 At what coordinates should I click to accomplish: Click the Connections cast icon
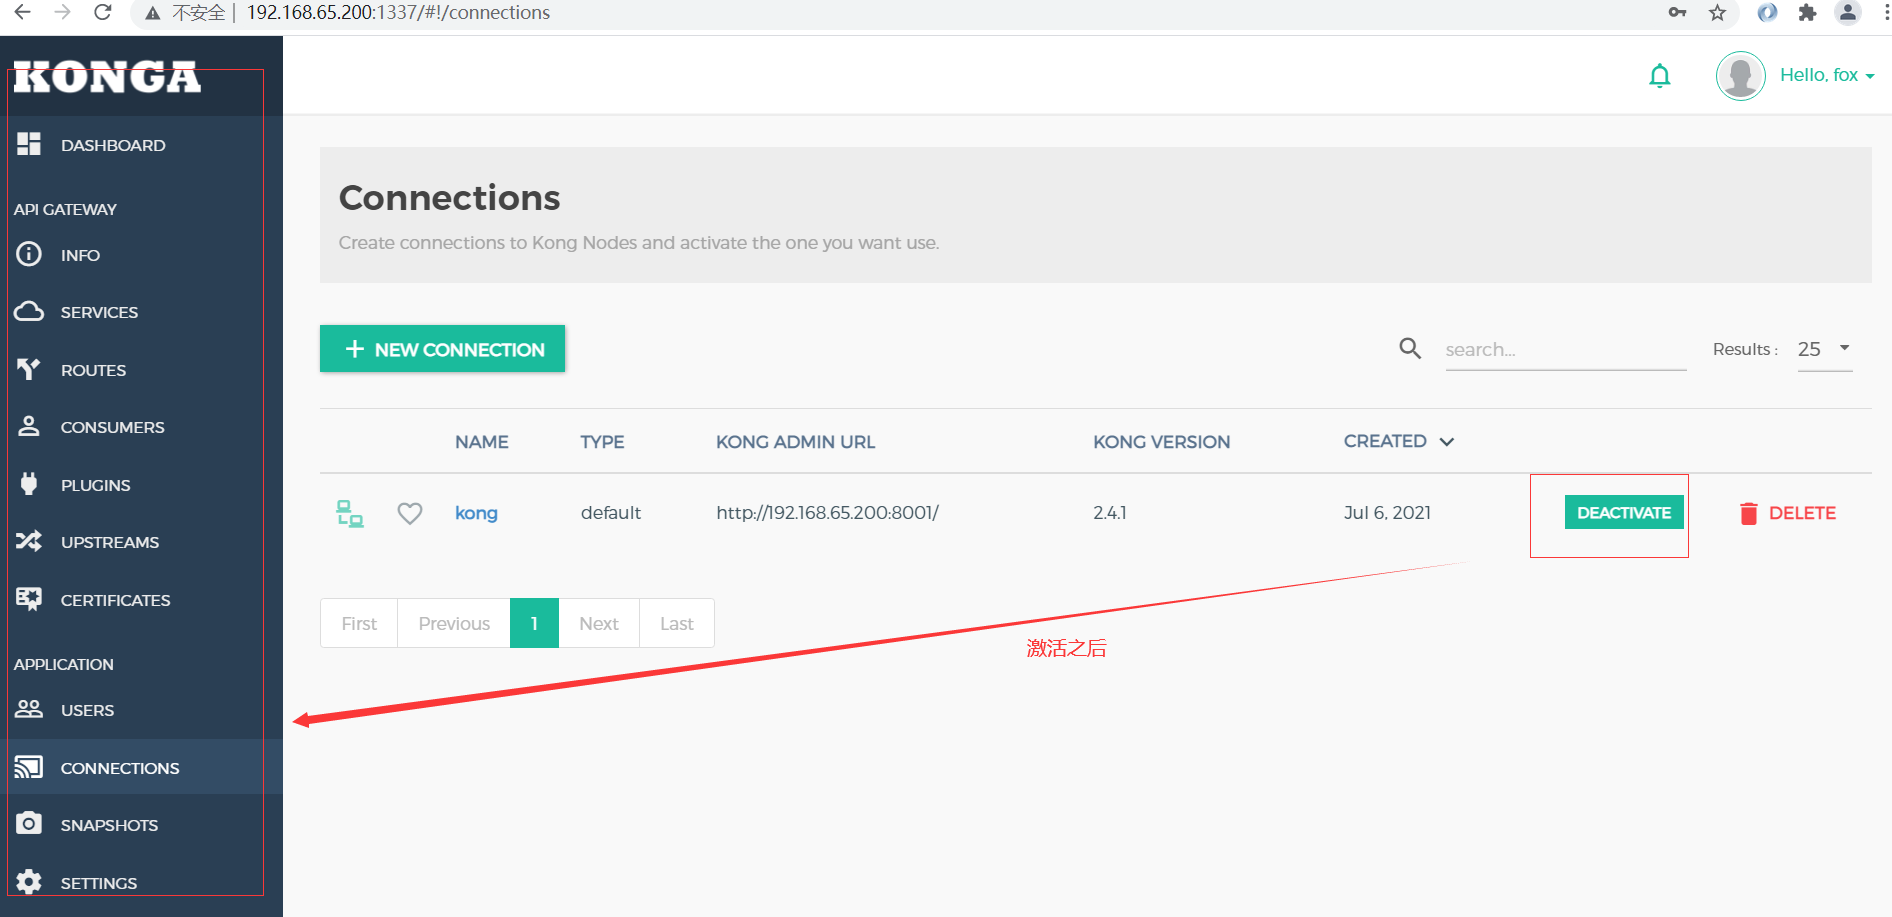coord(29,767)
